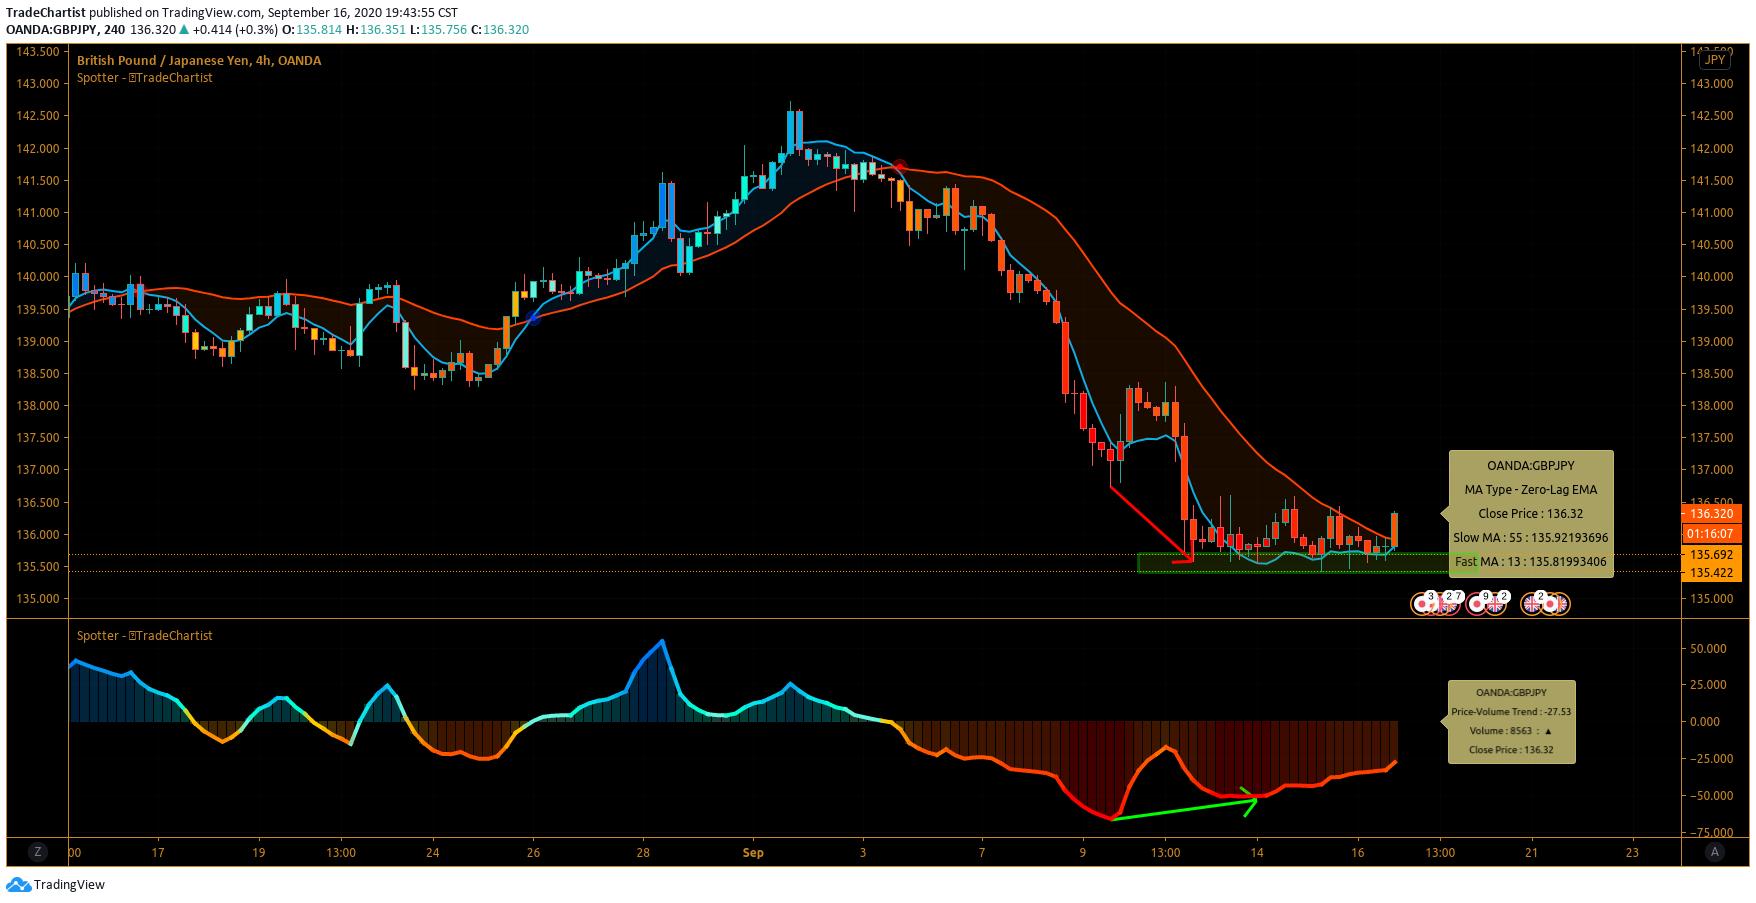Click the red MA crossover marker near 142.000

click(899, 166)
